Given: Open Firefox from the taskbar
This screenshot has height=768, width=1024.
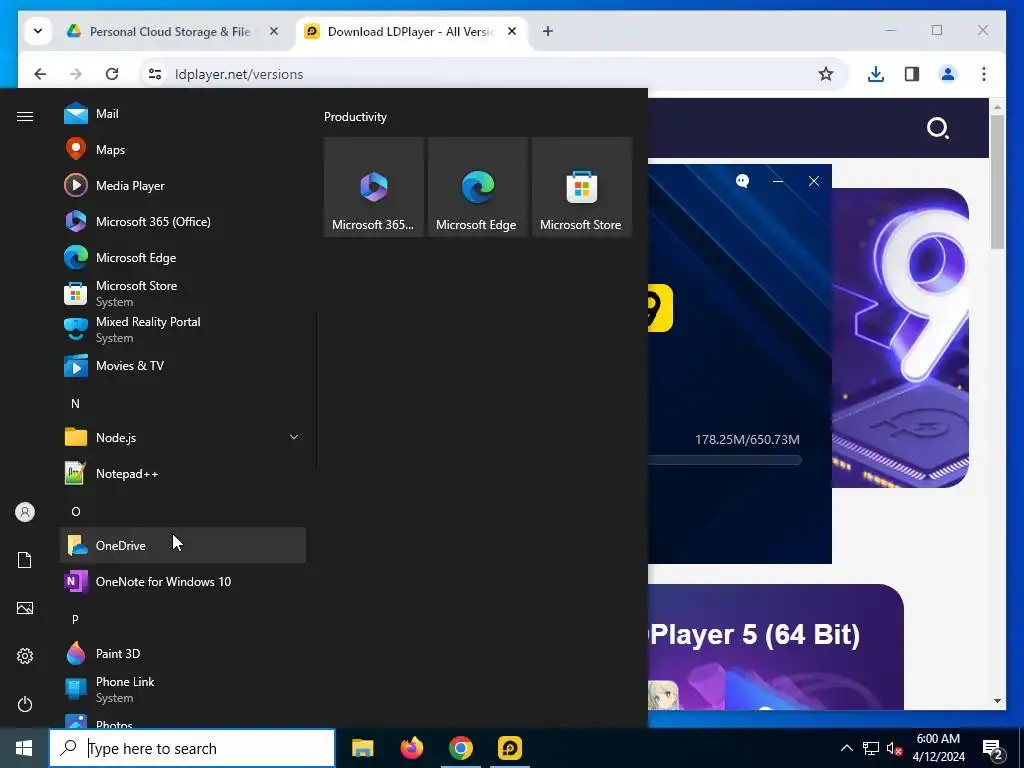Looking at the screenshot, I should [411, 748].
